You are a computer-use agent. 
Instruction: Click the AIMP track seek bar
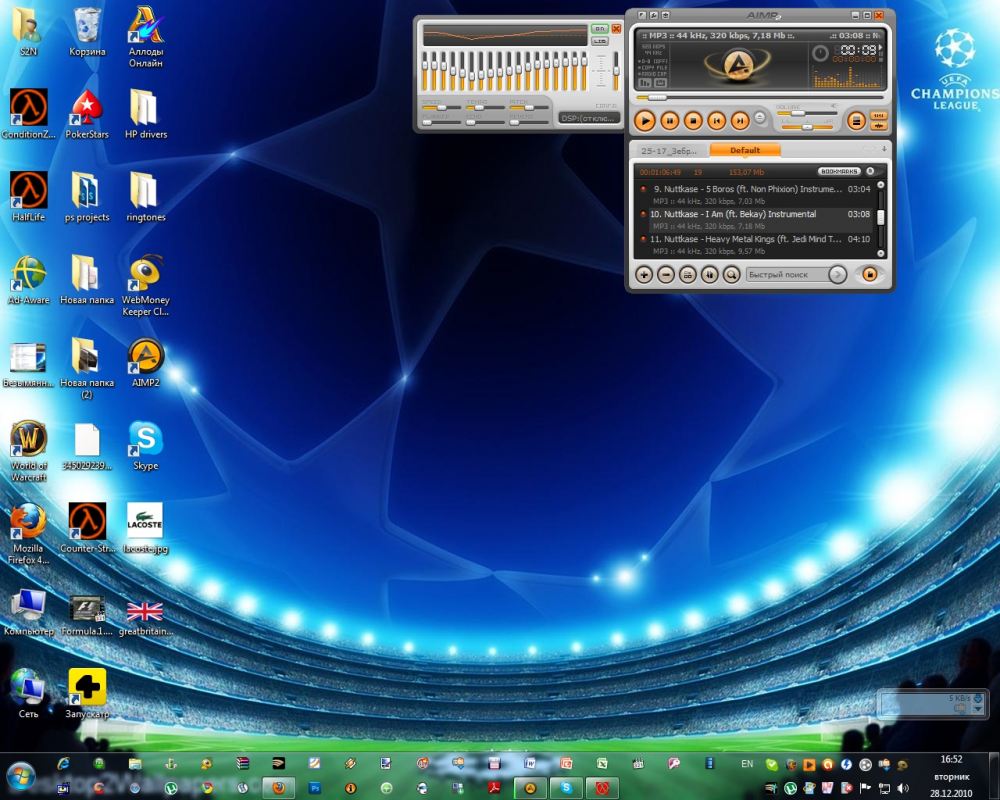[x=760, y=98]
